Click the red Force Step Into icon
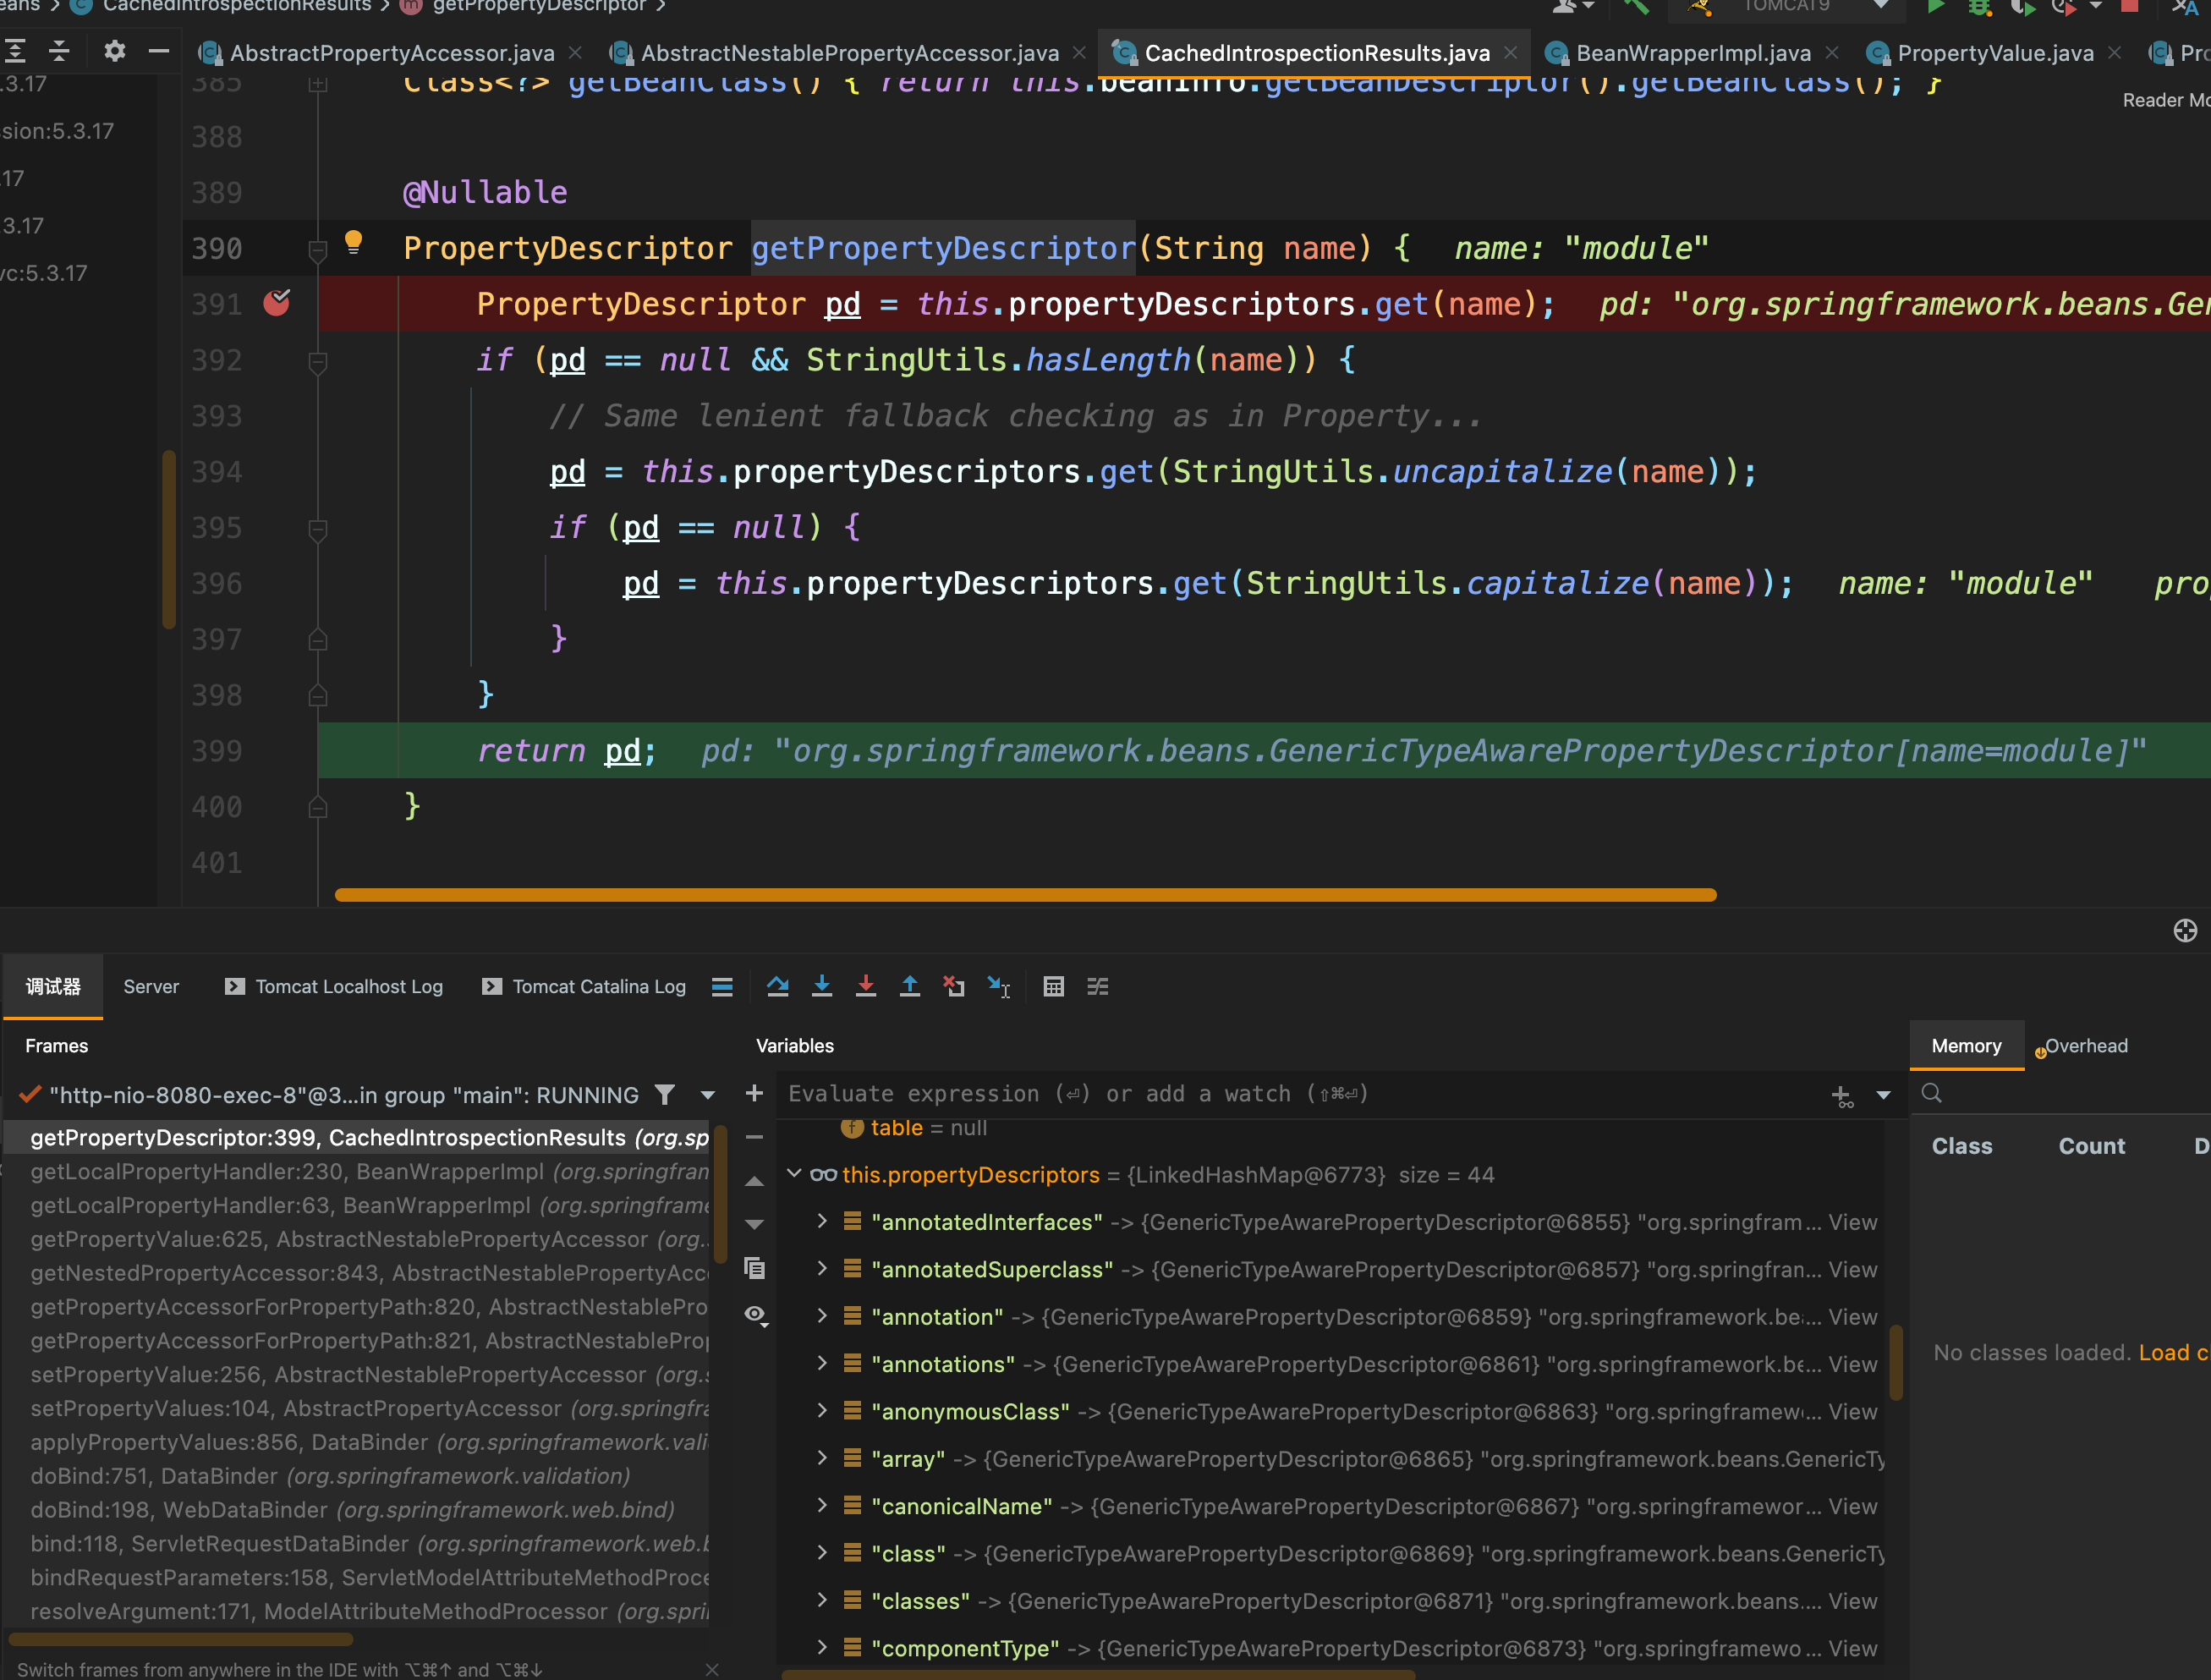This screenshot has width=2211, height=1680. coord(865,986)
